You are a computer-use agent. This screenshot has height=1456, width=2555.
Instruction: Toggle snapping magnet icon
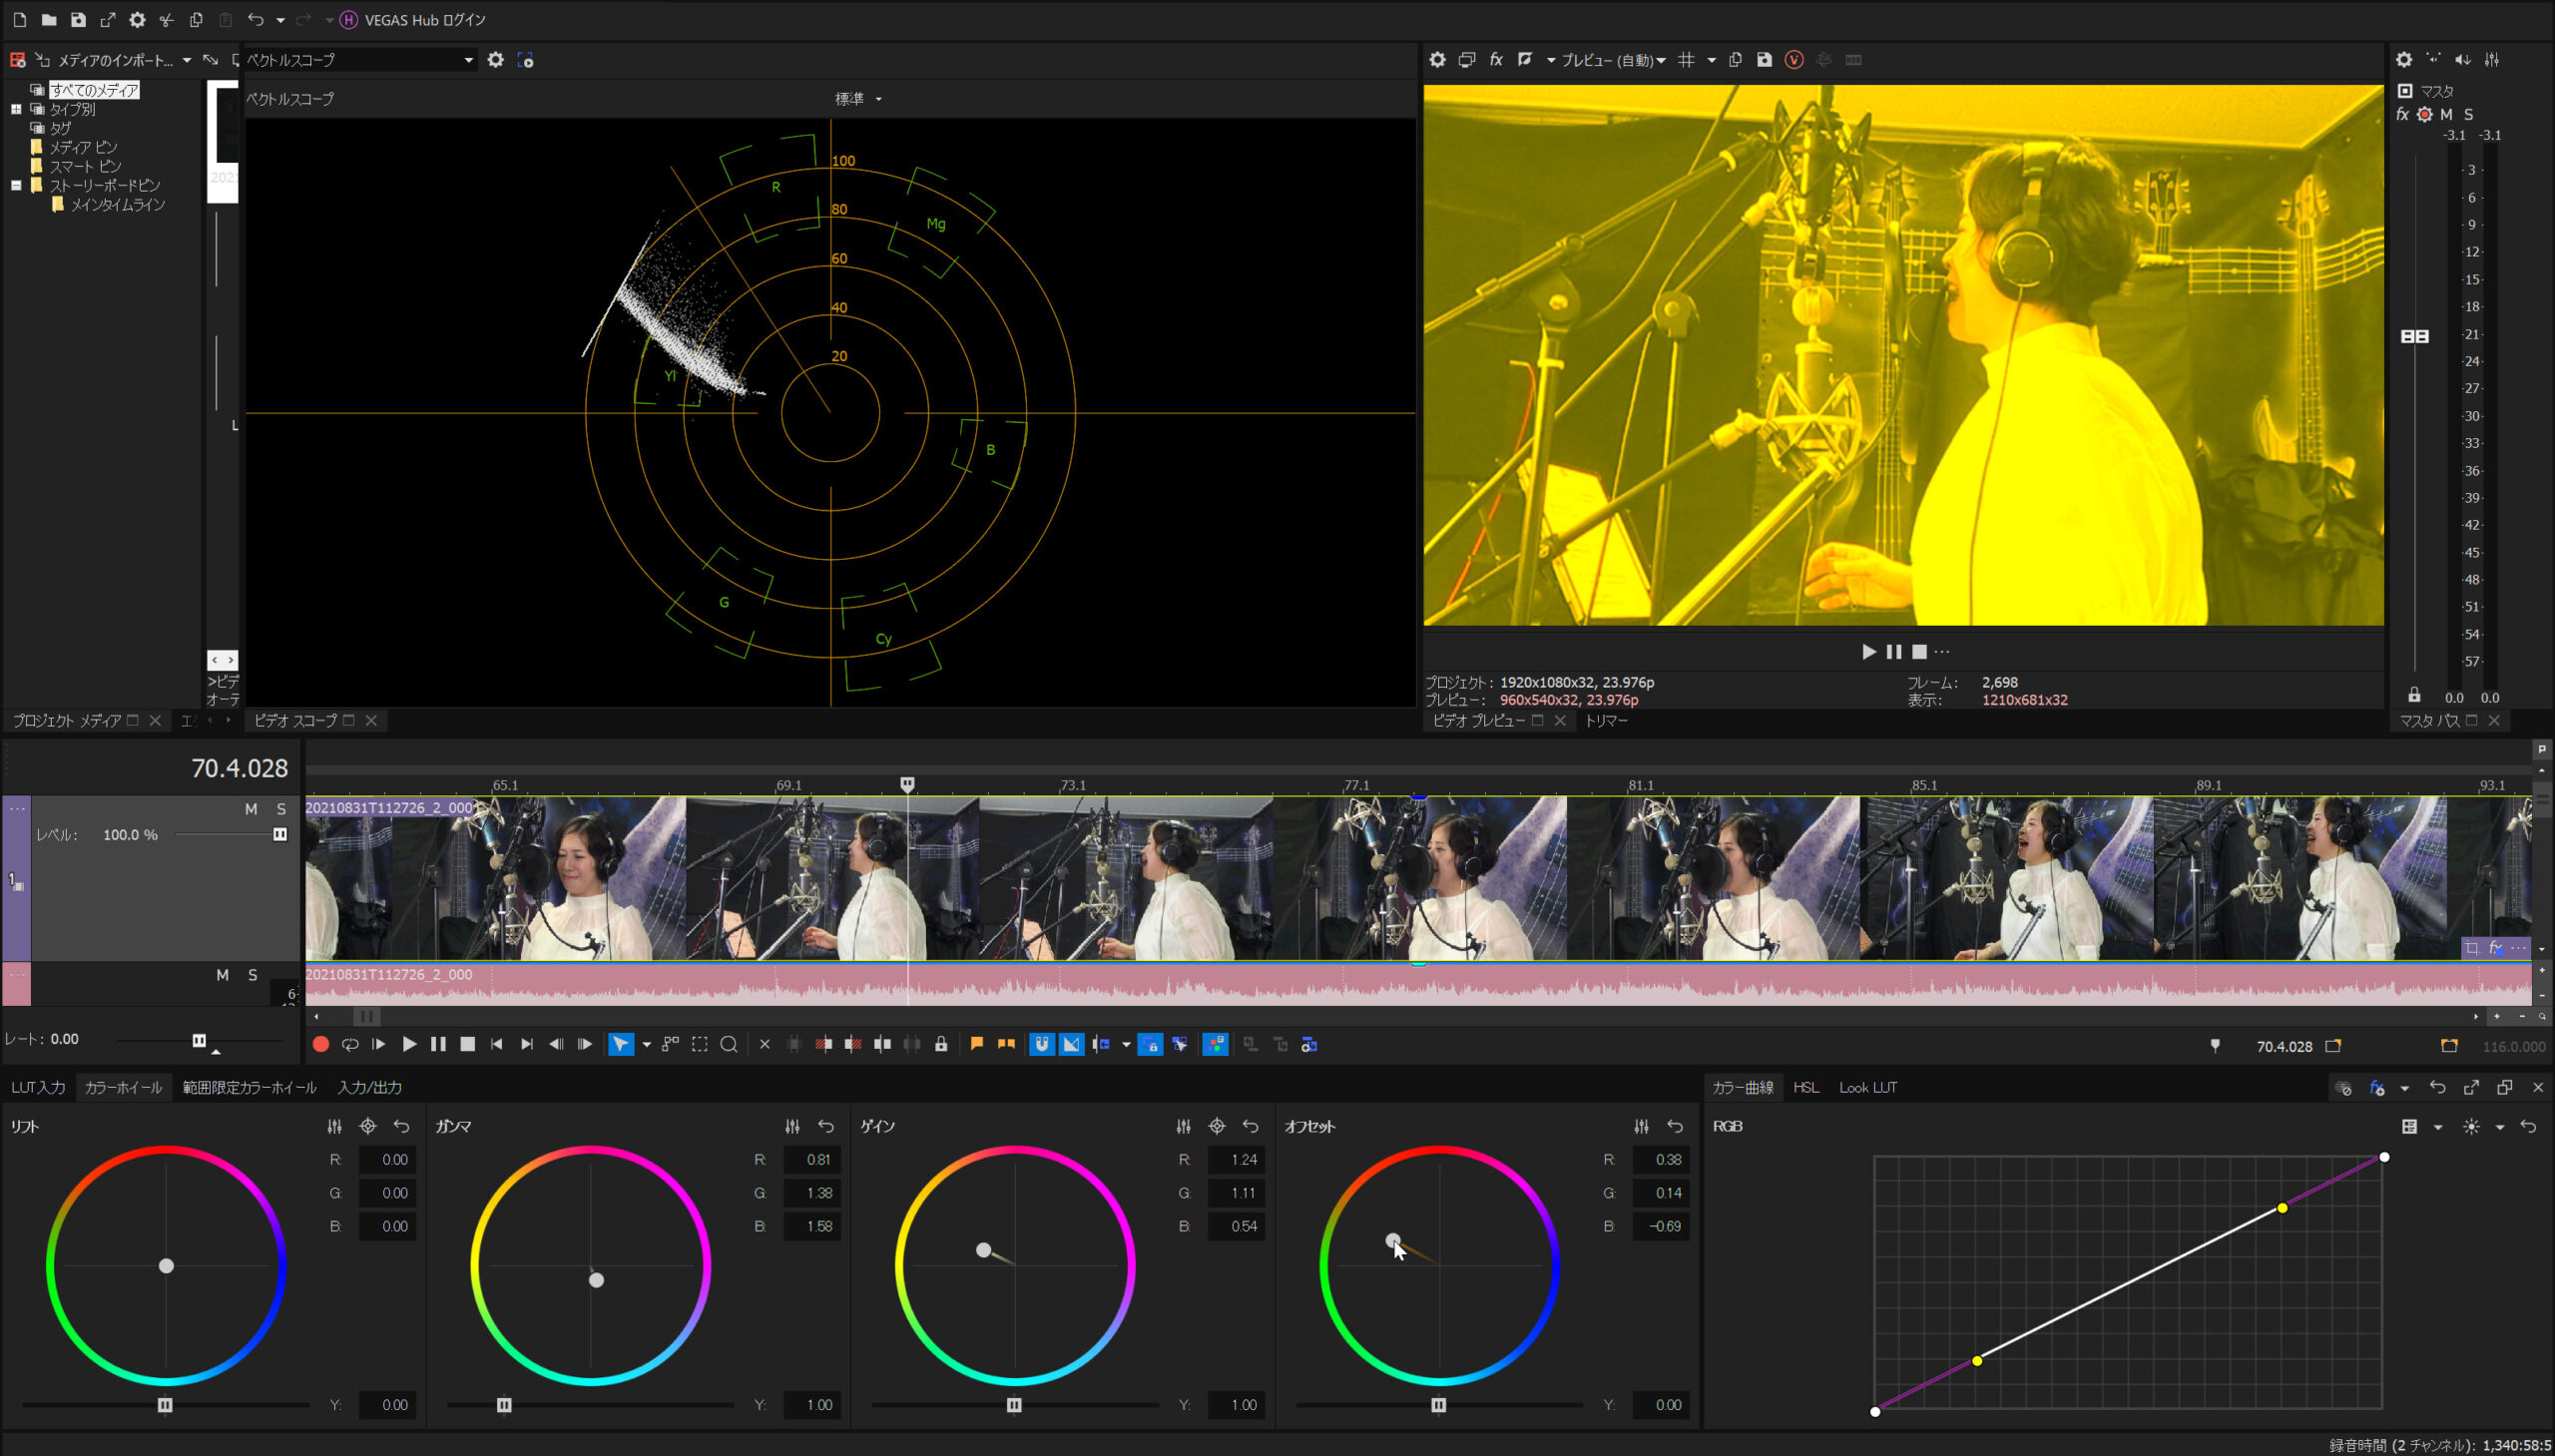click(1042, 1044)
